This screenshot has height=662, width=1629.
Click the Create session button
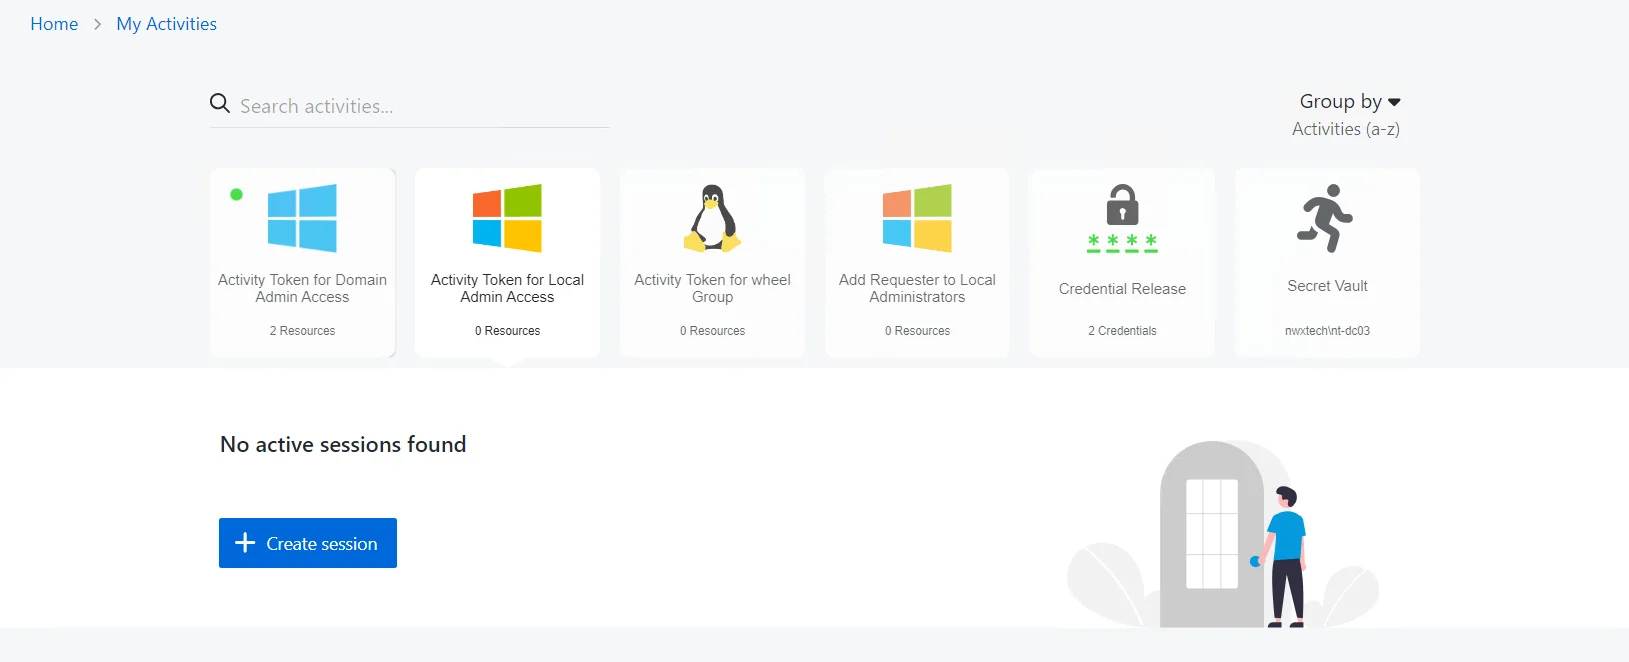[308, 543]
